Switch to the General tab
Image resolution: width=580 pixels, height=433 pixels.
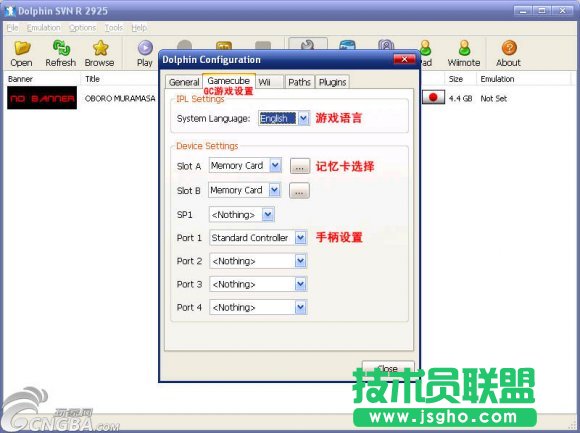click(x=184, y=82)
